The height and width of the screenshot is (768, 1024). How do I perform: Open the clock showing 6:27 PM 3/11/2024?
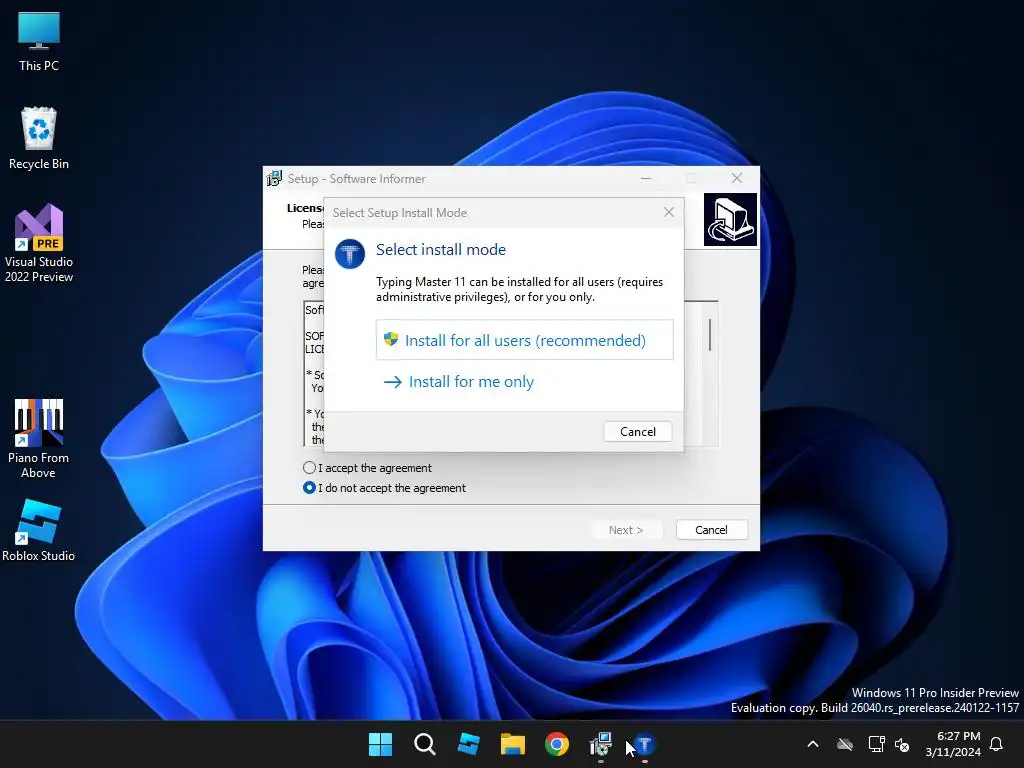tap(953, 744)
